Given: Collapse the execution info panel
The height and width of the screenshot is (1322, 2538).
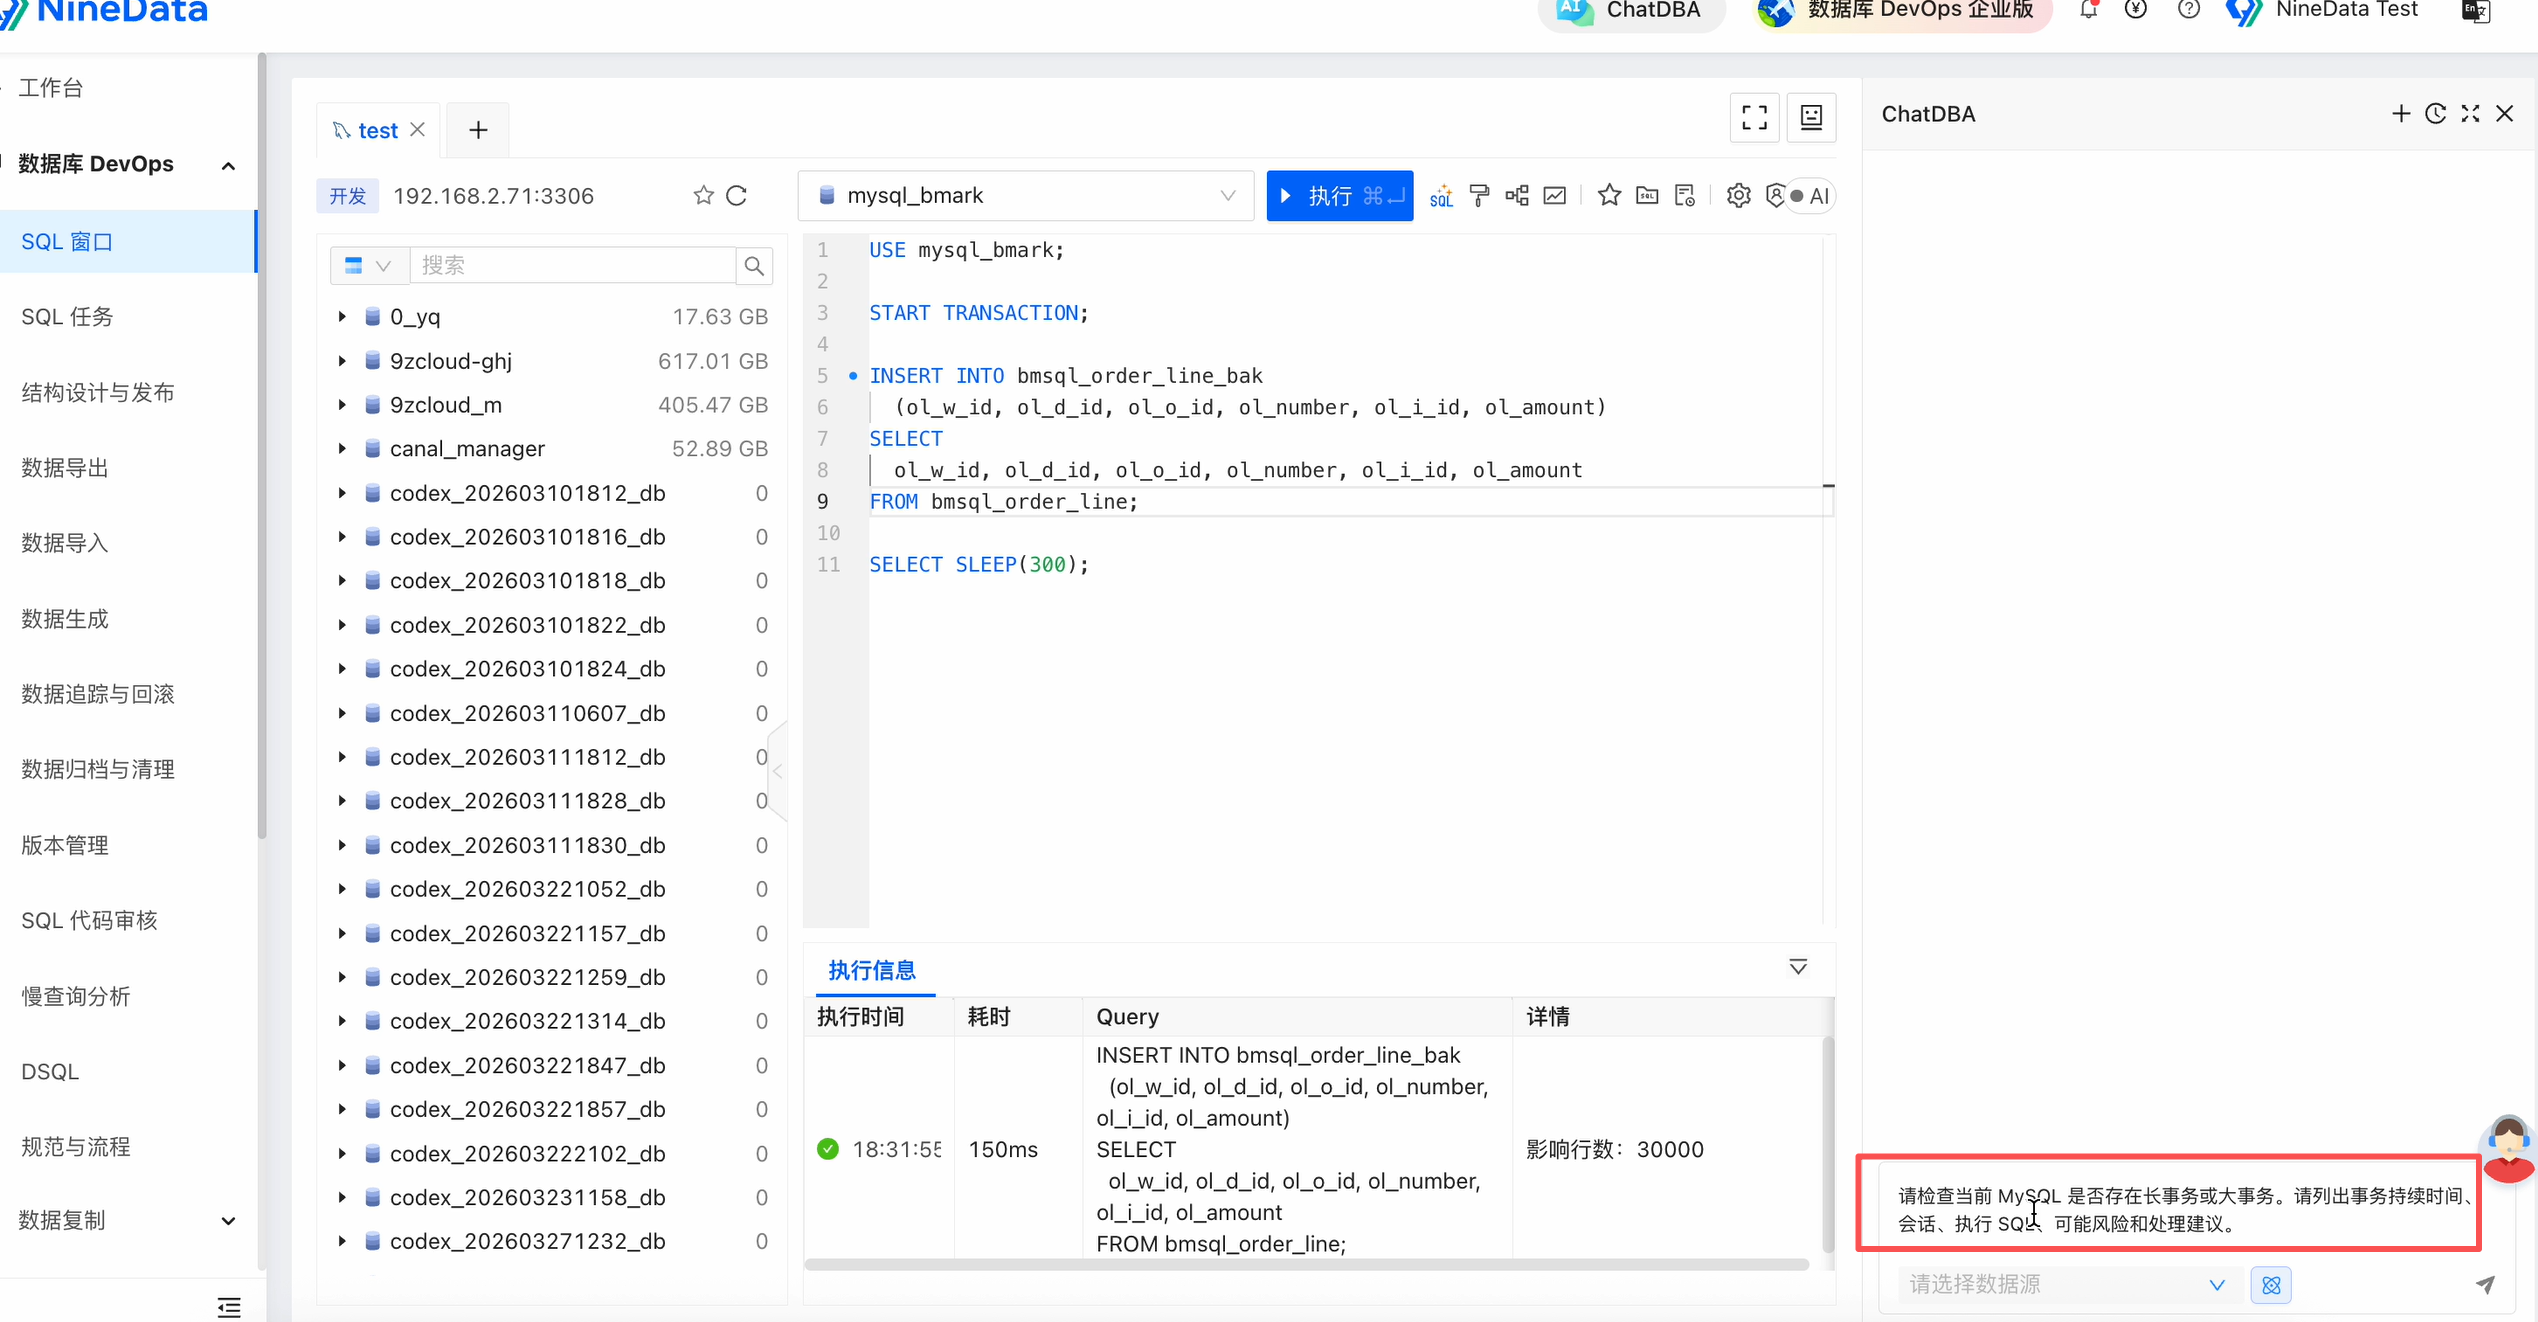Looking at the screenshot, I should tap(1798, 967).
